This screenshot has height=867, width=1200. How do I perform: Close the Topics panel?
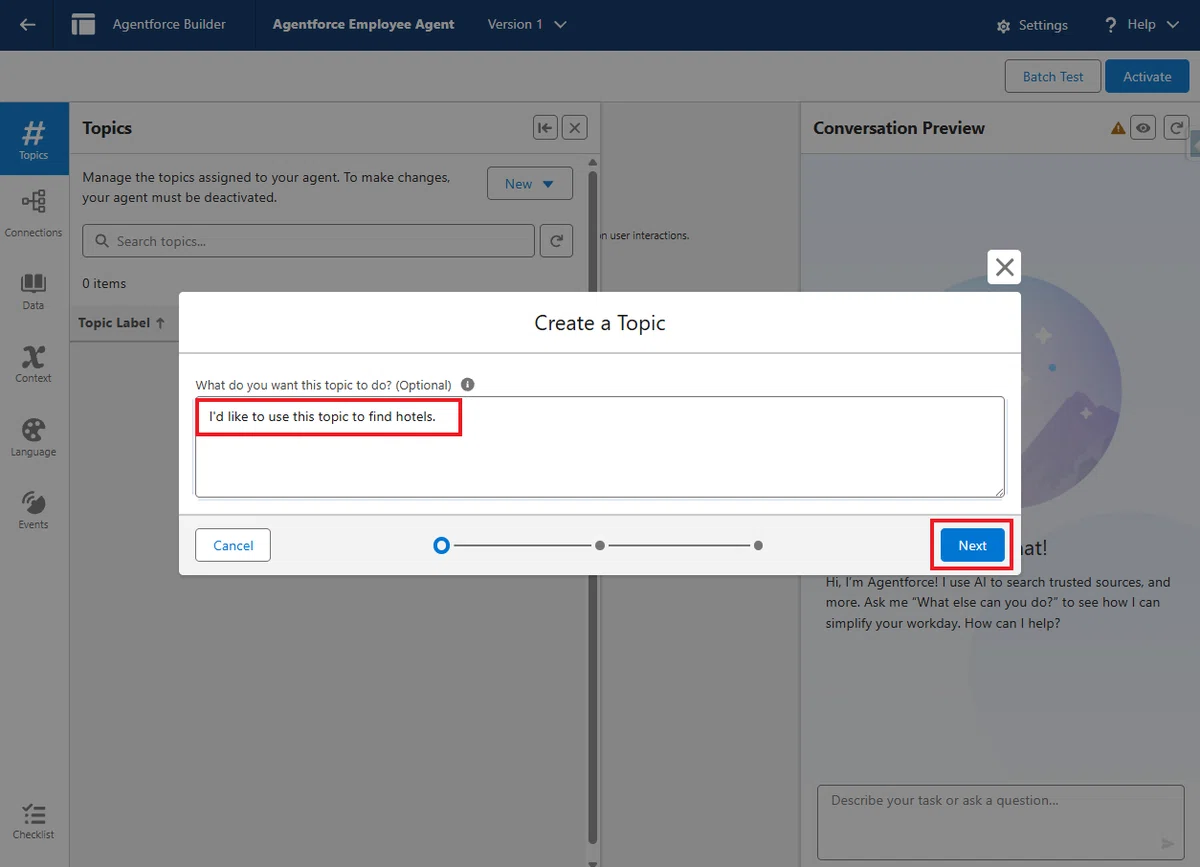coord(574,128)
